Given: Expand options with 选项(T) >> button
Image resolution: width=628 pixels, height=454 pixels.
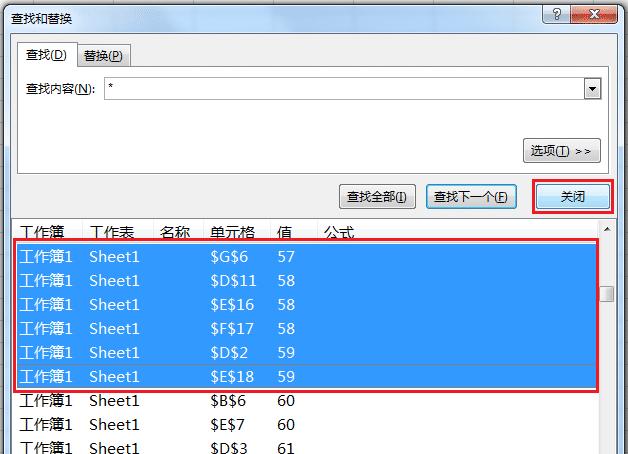Looking at the screenshot, I should pyautogui.click(x=562, y=151).
